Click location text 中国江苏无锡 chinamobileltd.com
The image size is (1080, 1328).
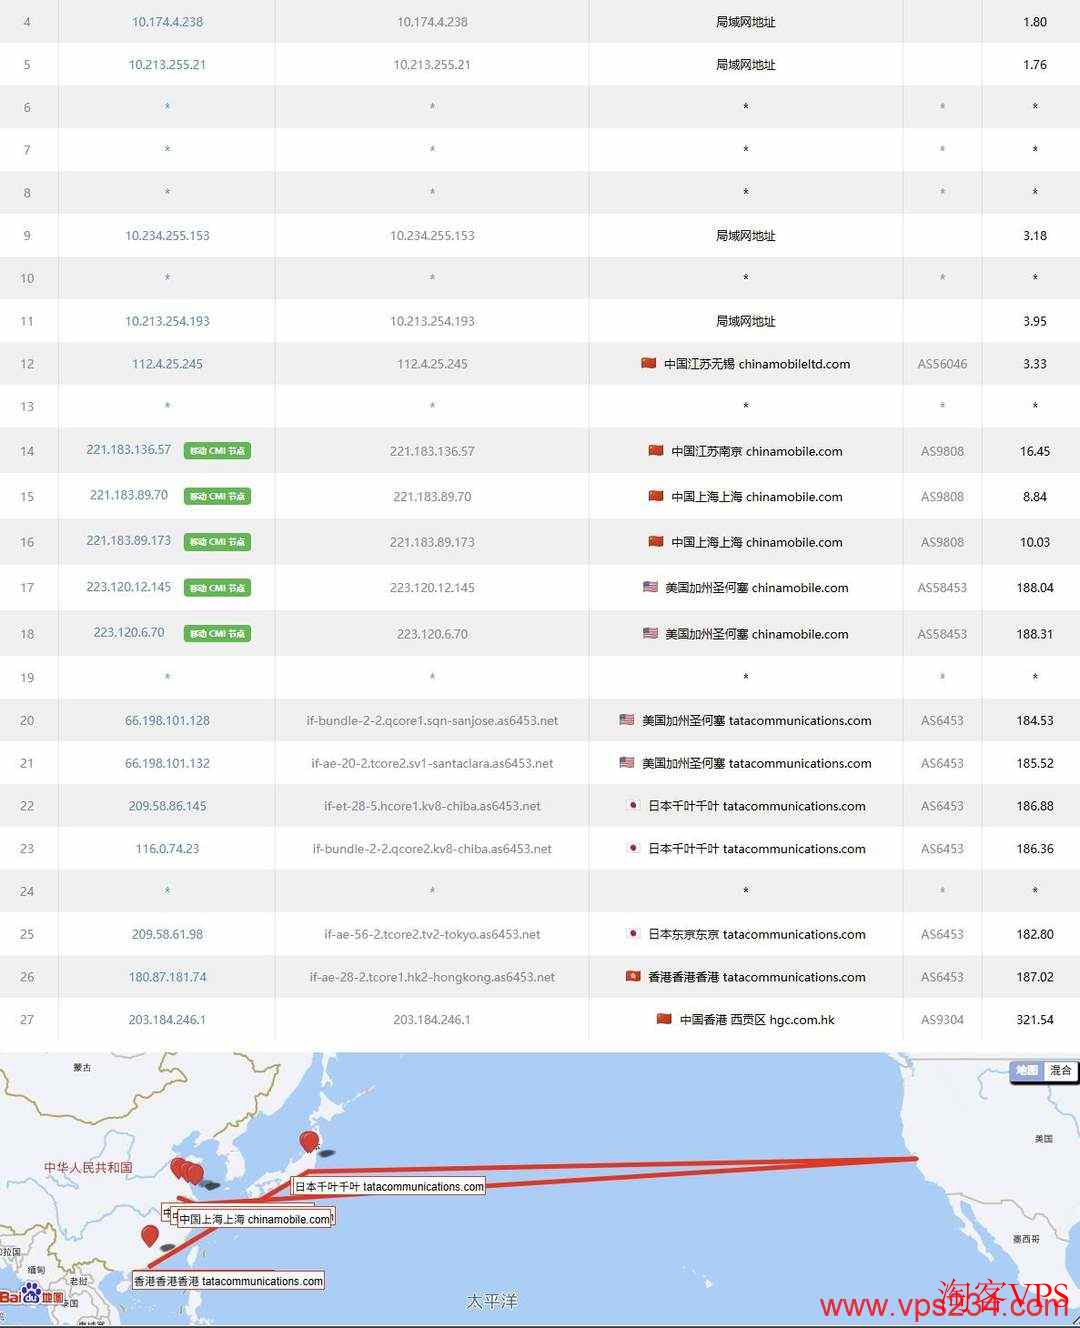[x=757, y=364]
